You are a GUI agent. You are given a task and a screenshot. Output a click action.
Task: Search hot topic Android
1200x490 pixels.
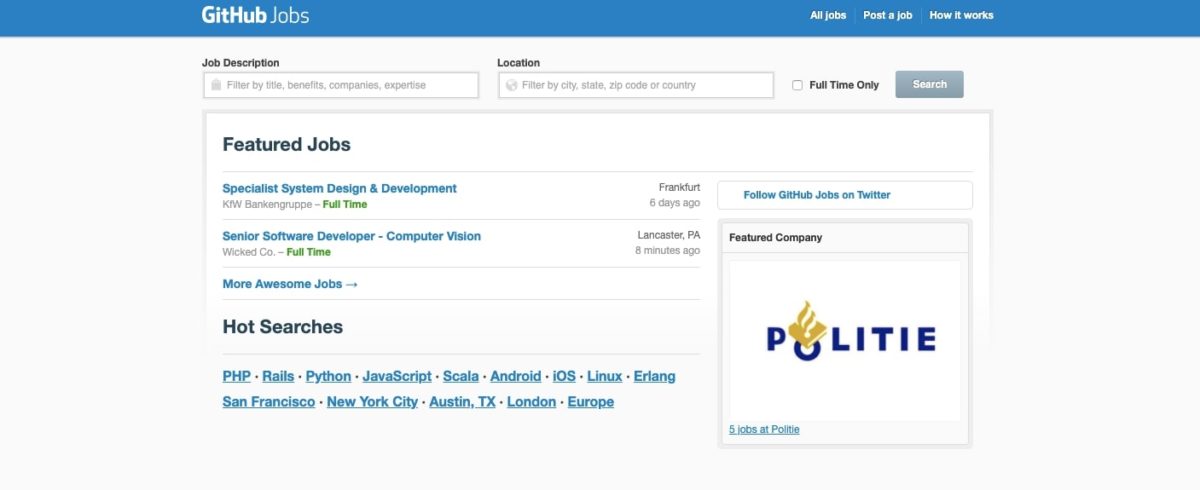[516, 376]
